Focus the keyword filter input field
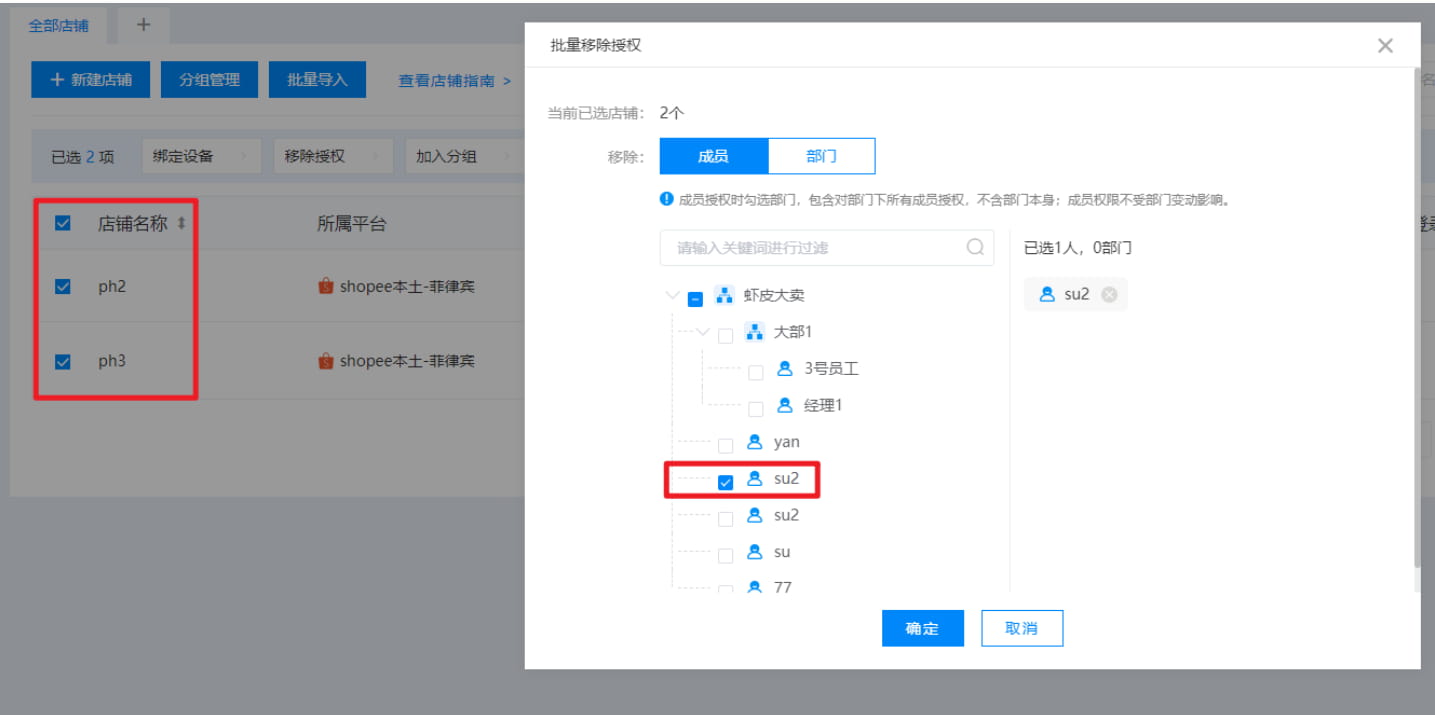The width and height of the screenshot is (1435, 715). pos(827,248)
